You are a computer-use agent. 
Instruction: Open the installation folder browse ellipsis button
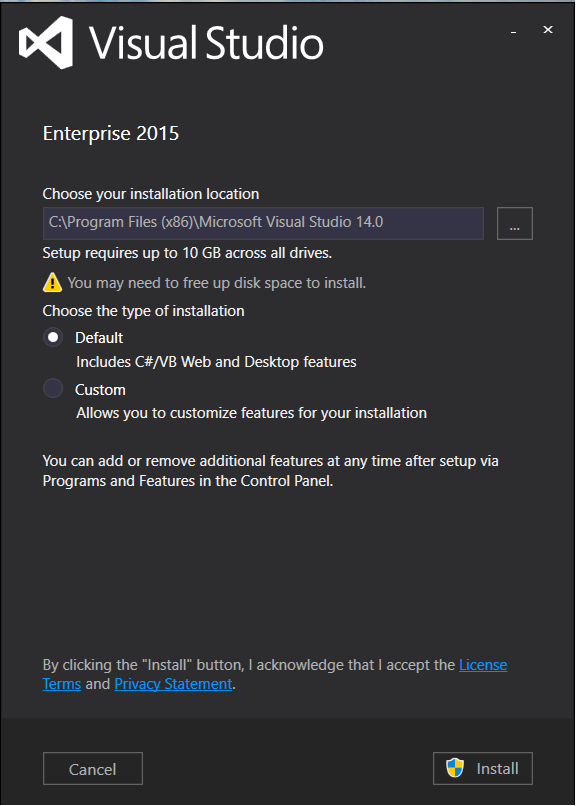tap(515, 224)
